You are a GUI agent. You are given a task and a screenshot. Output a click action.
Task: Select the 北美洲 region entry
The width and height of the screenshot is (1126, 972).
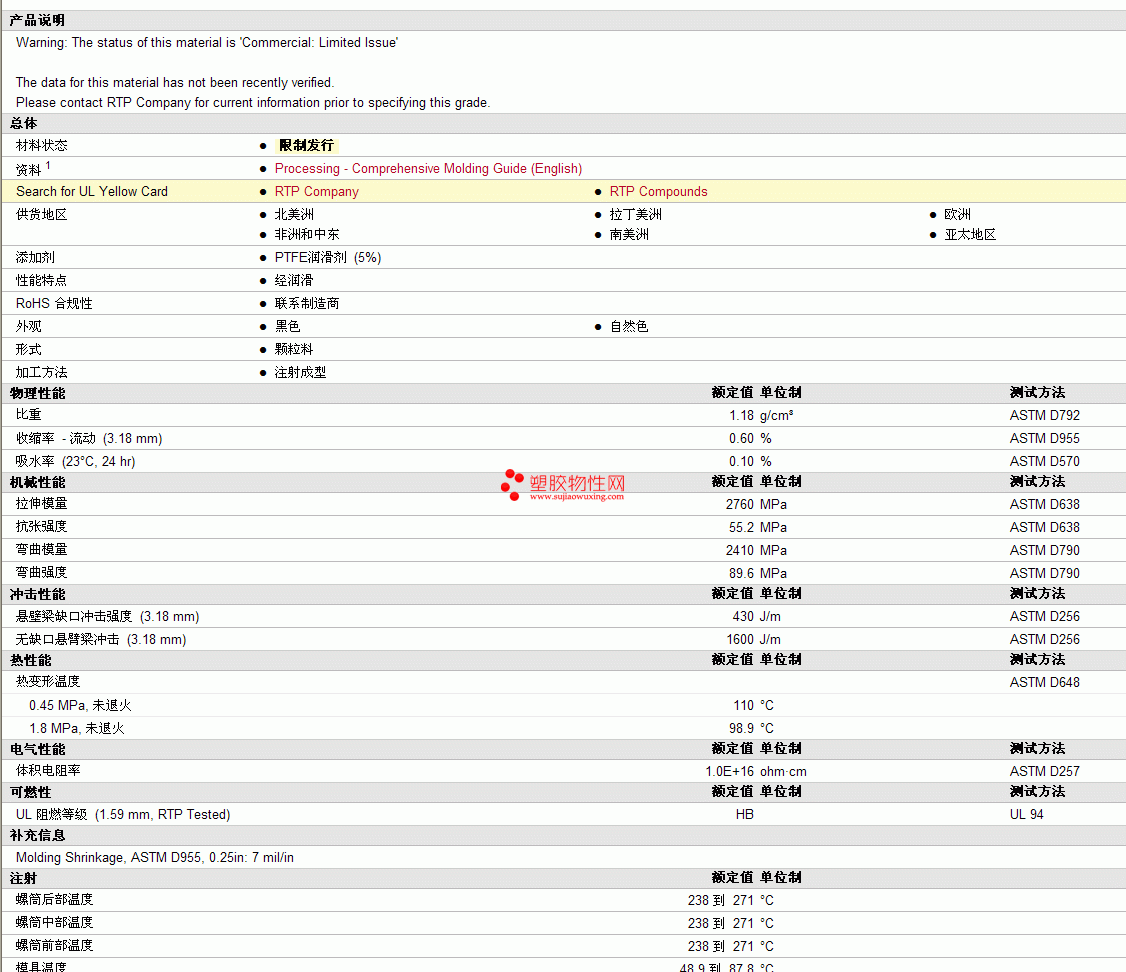(x=294, y=215)
